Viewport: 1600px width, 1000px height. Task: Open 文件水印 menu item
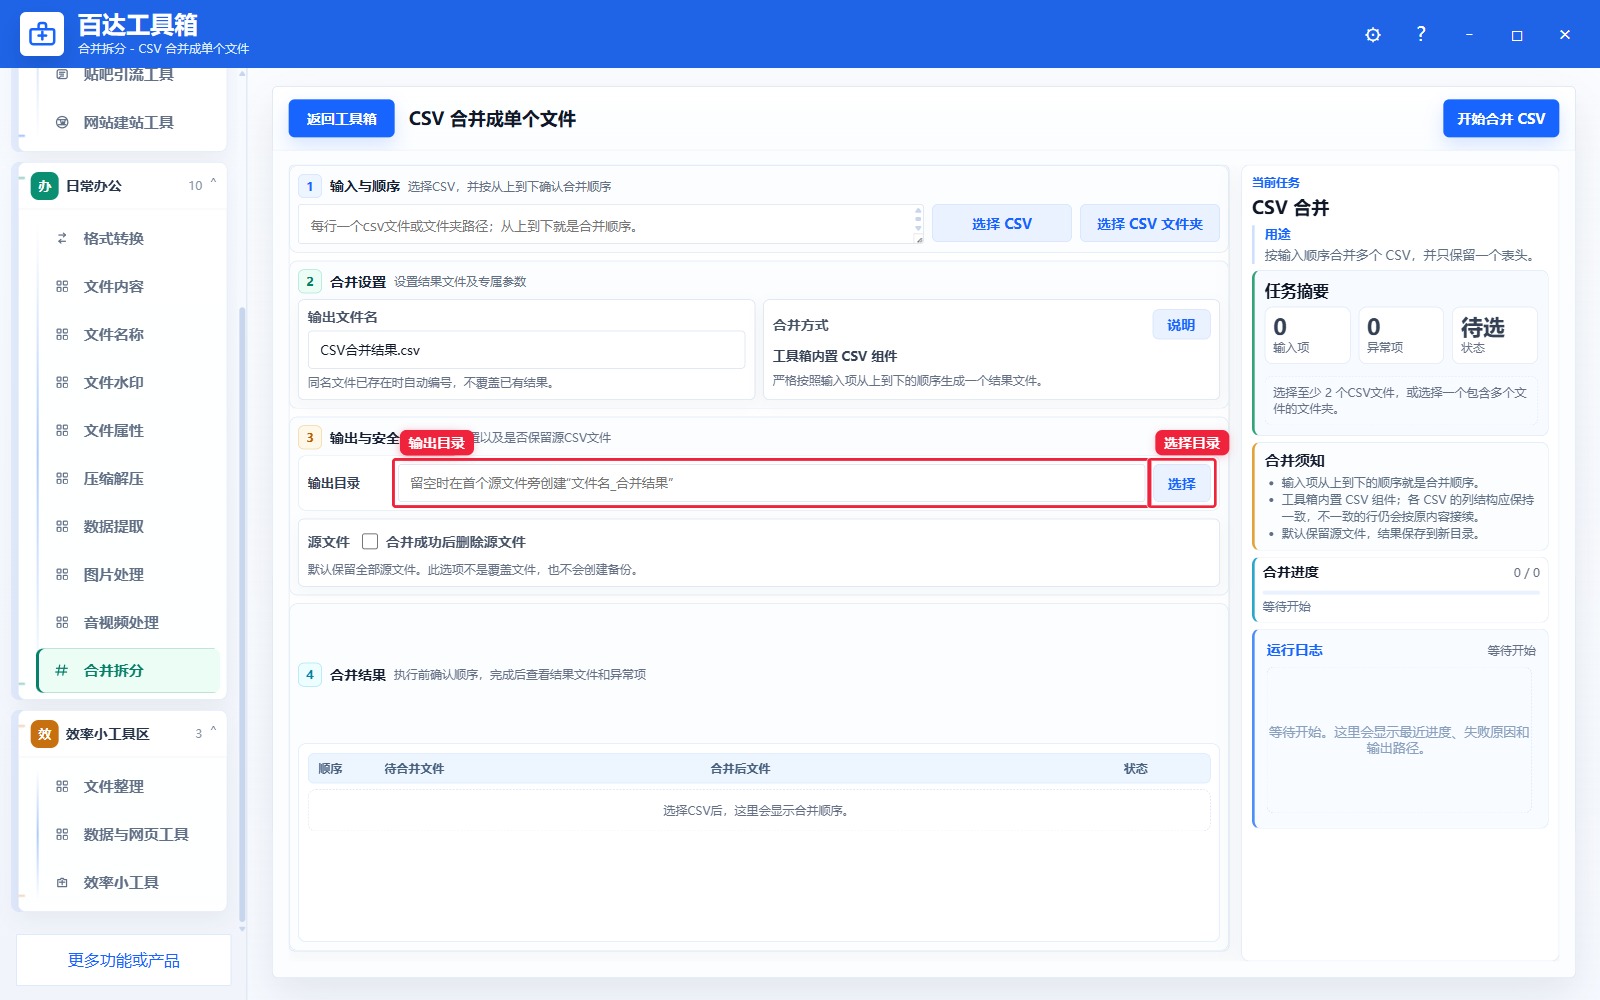128,382
